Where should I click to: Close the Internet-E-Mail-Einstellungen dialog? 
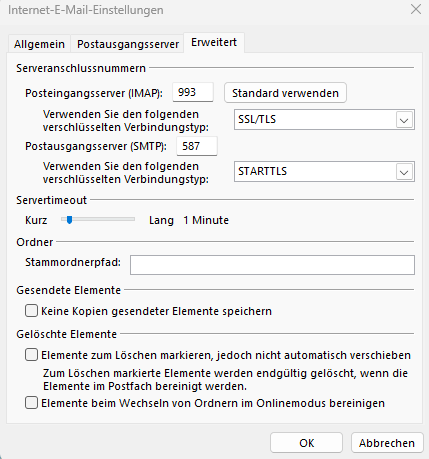pyautogui.click(x=416, y=9)
